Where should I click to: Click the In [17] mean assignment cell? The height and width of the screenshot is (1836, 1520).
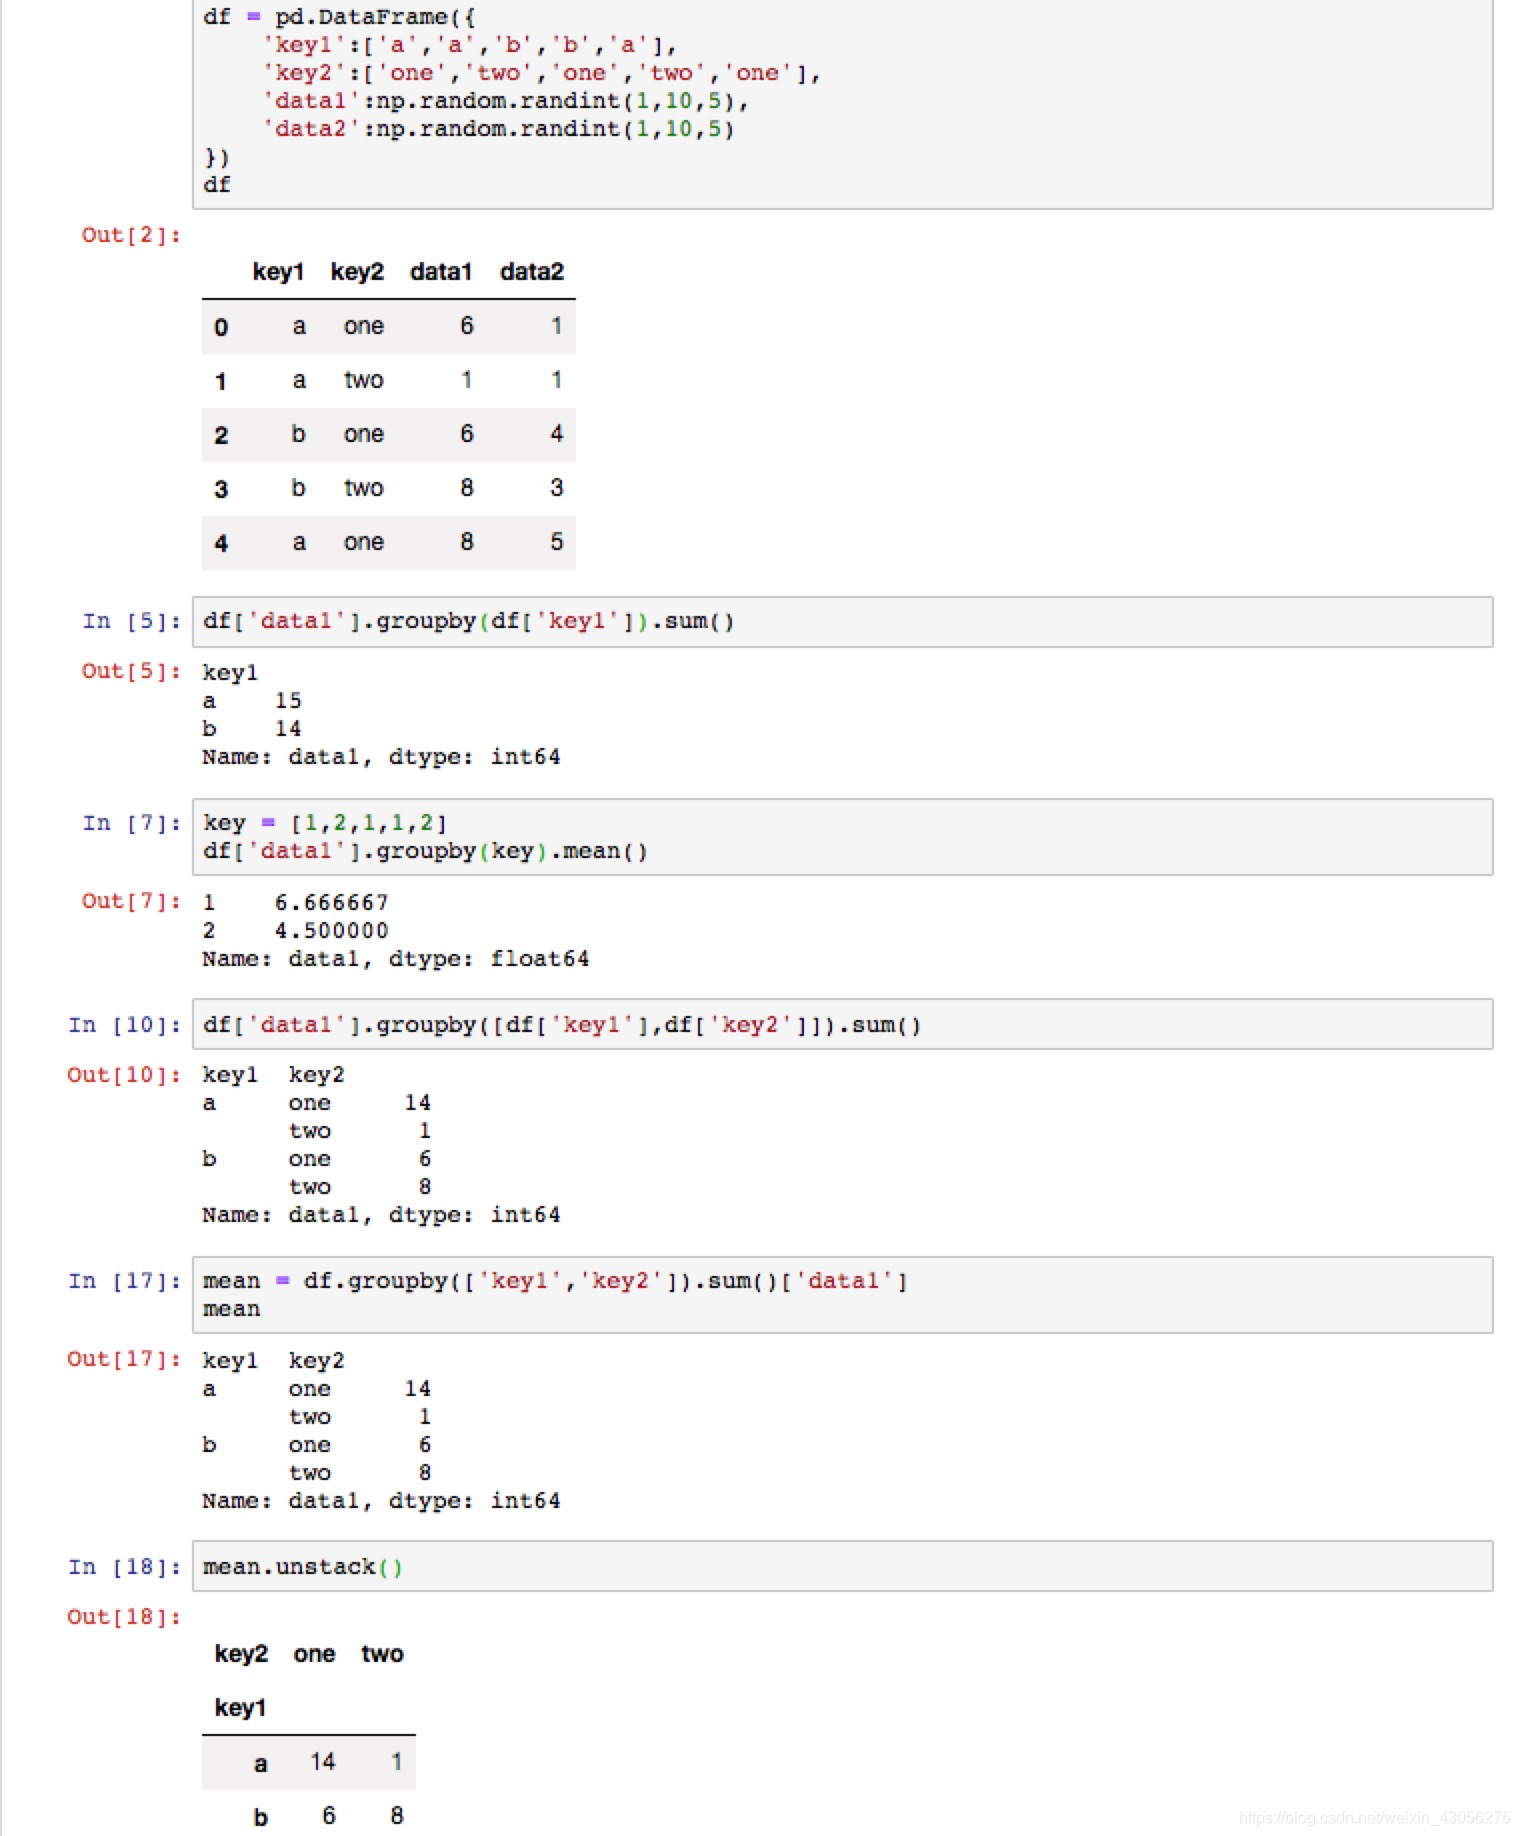(842, 1295)
